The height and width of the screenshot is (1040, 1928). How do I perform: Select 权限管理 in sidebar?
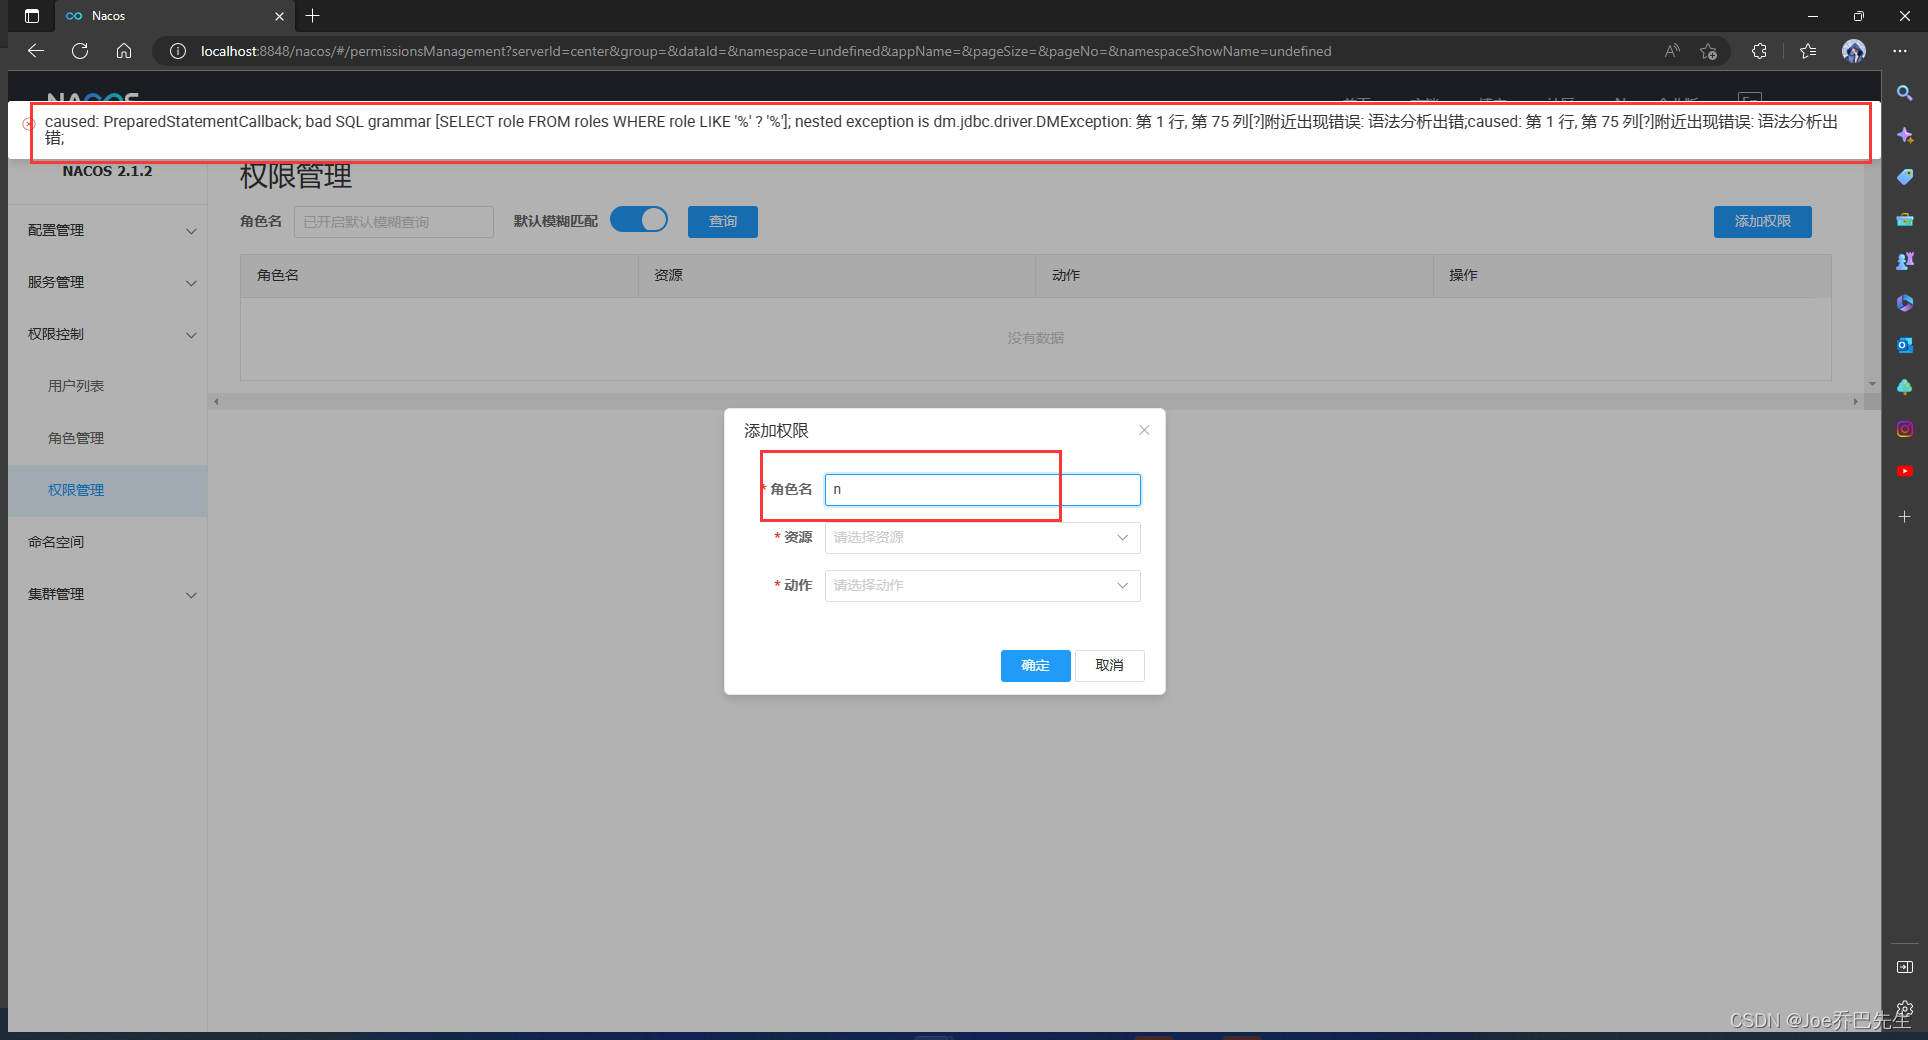tap(107, 490)
